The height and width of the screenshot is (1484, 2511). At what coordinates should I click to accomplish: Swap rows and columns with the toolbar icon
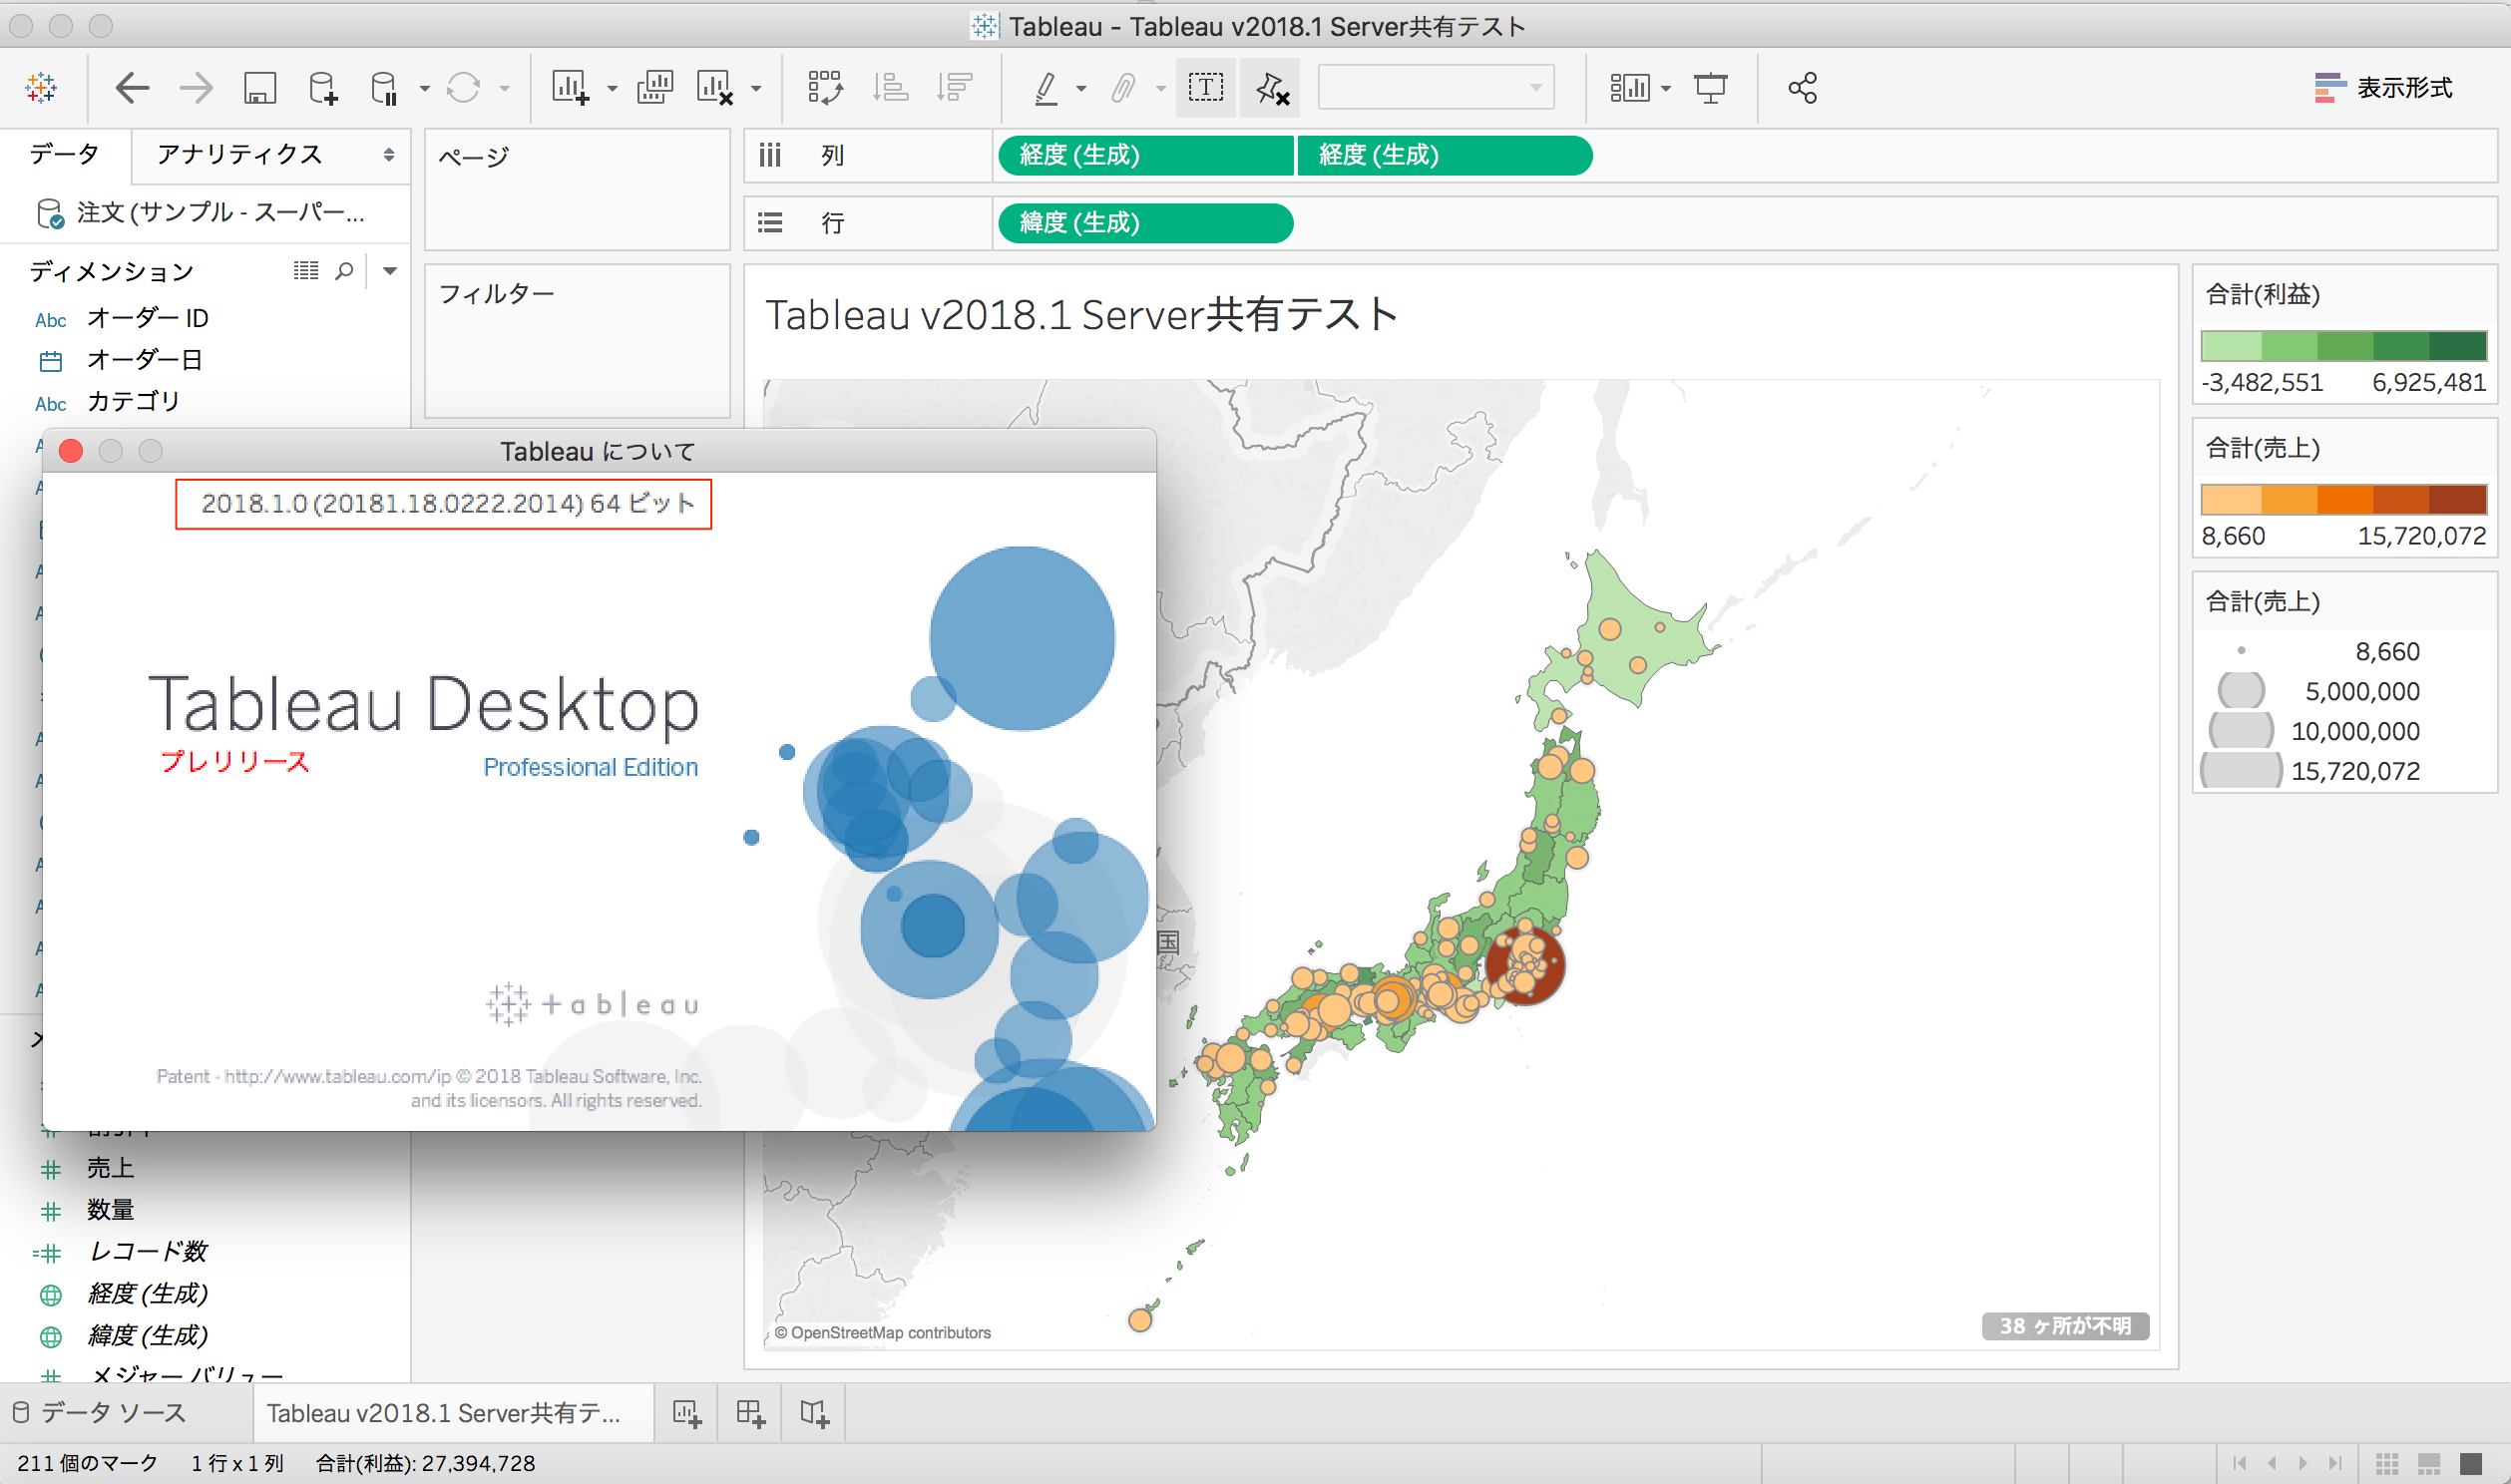click(824, 88)
